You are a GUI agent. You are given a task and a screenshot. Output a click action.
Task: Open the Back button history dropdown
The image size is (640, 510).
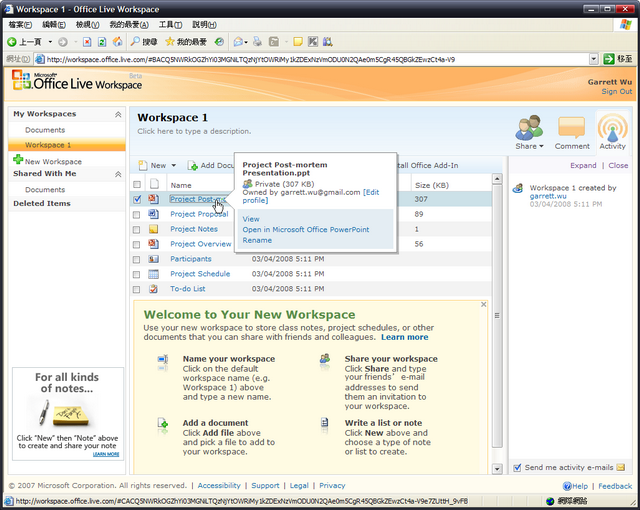[50, 42]
